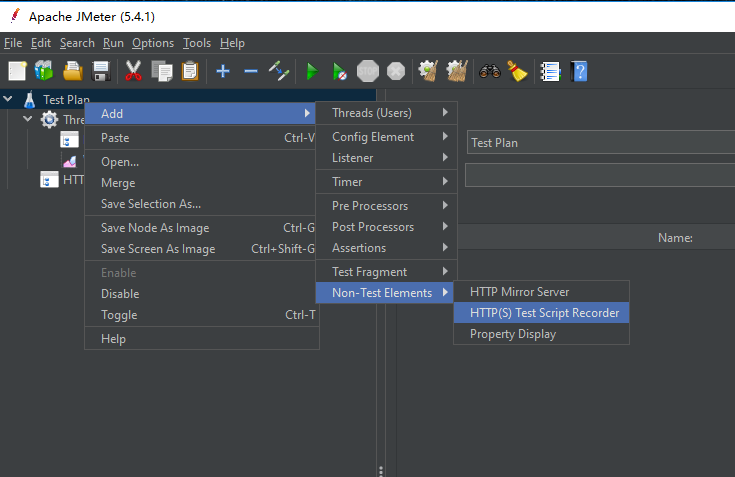
Task: Expand the Threads (Users) submenu
Action: [x=386, y=113]
